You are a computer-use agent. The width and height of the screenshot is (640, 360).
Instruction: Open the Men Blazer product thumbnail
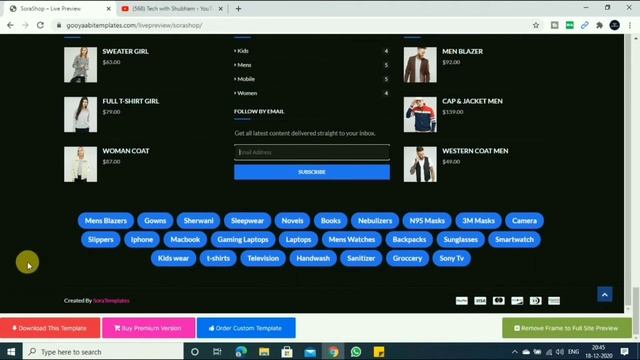point(420,65)
